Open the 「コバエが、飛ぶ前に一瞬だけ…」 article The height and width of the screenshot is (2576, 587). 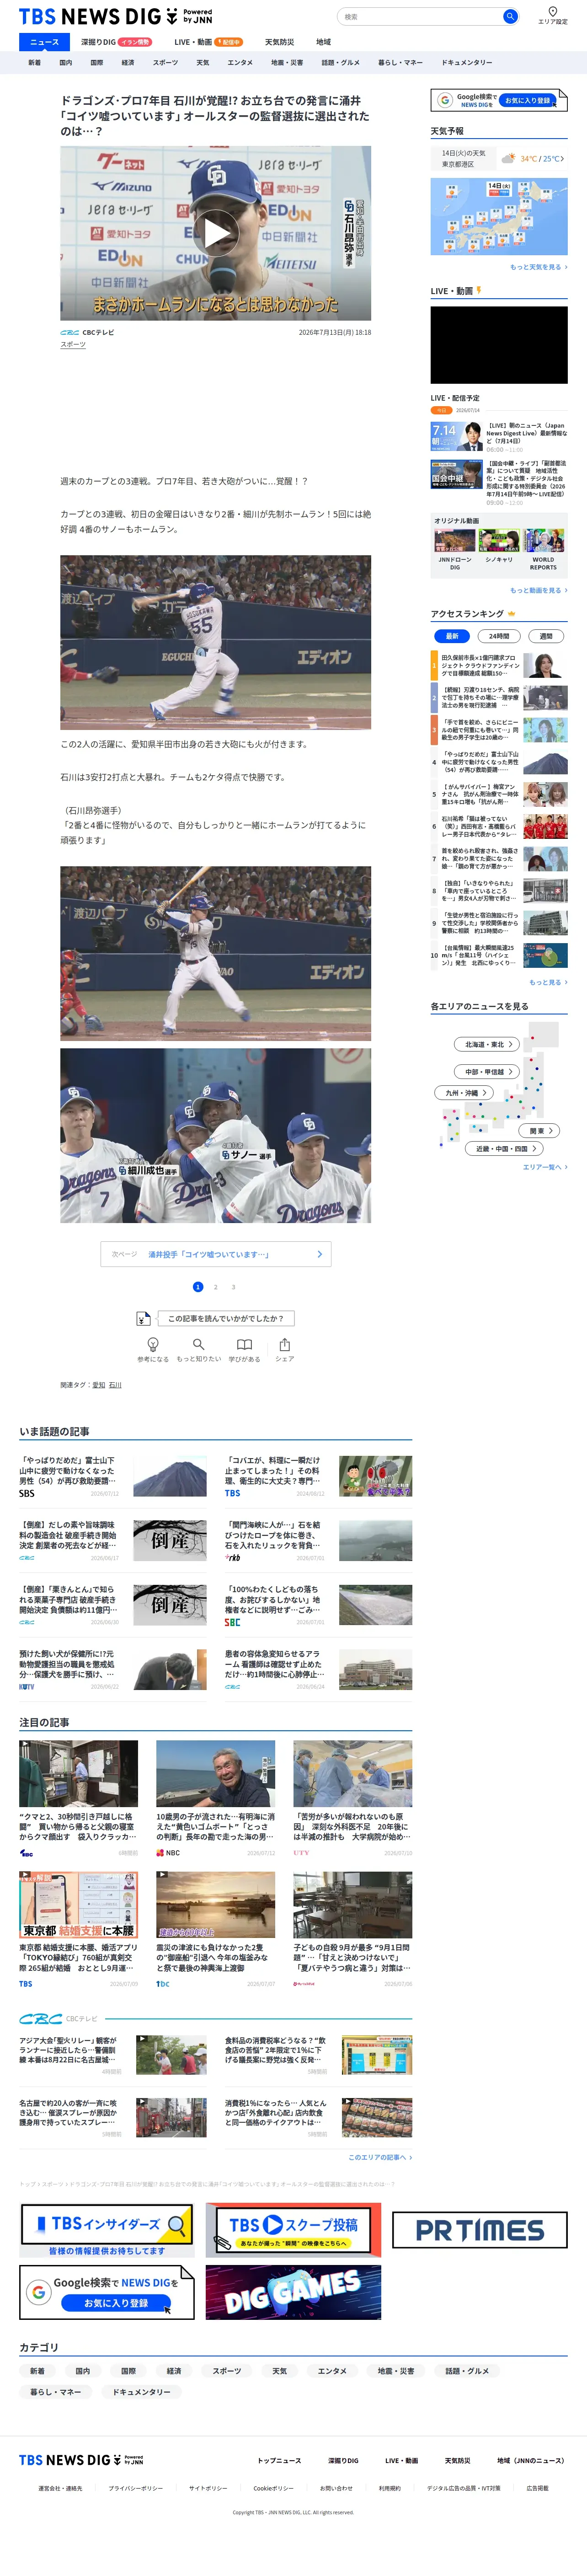pyautogui.click(x=318, y=1476)
